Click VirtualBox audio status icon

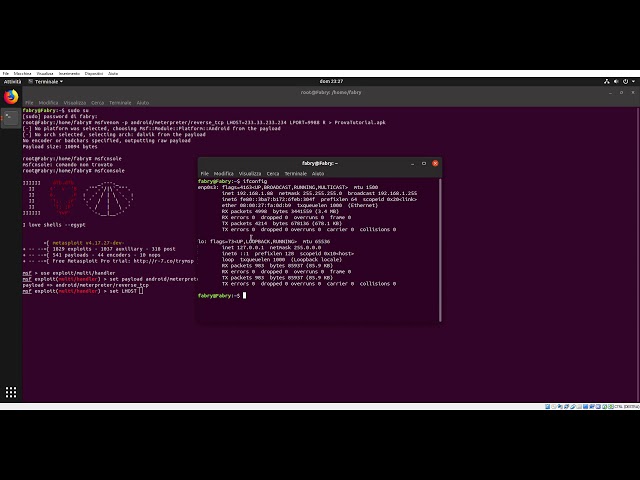pos(560,407)
